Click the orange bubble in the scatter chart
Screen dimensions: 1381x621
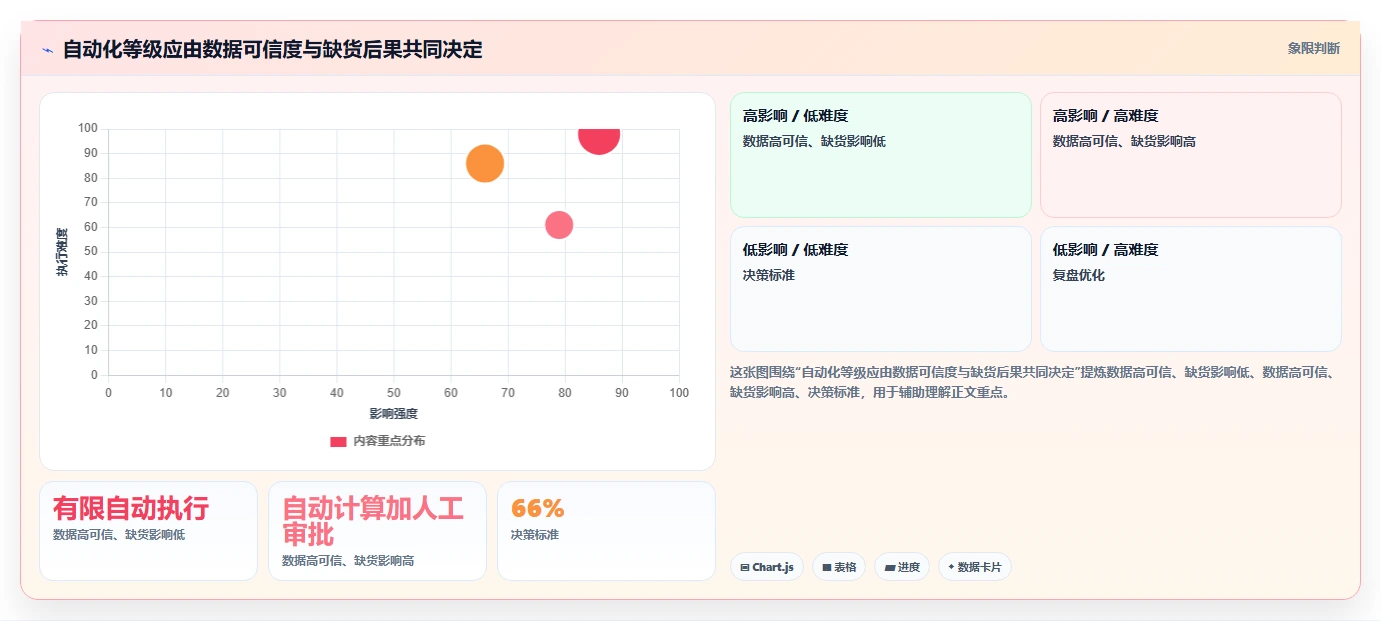[485, 163]
